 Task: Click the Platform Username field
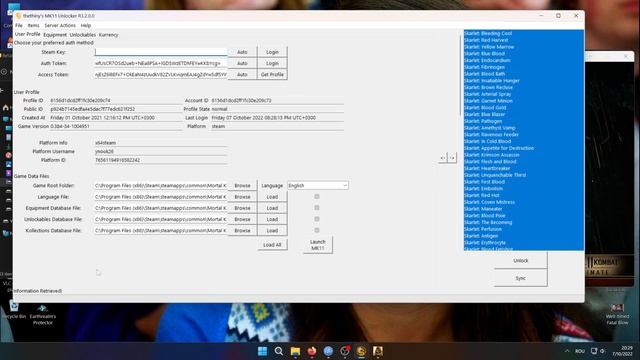tap(160, 151)
